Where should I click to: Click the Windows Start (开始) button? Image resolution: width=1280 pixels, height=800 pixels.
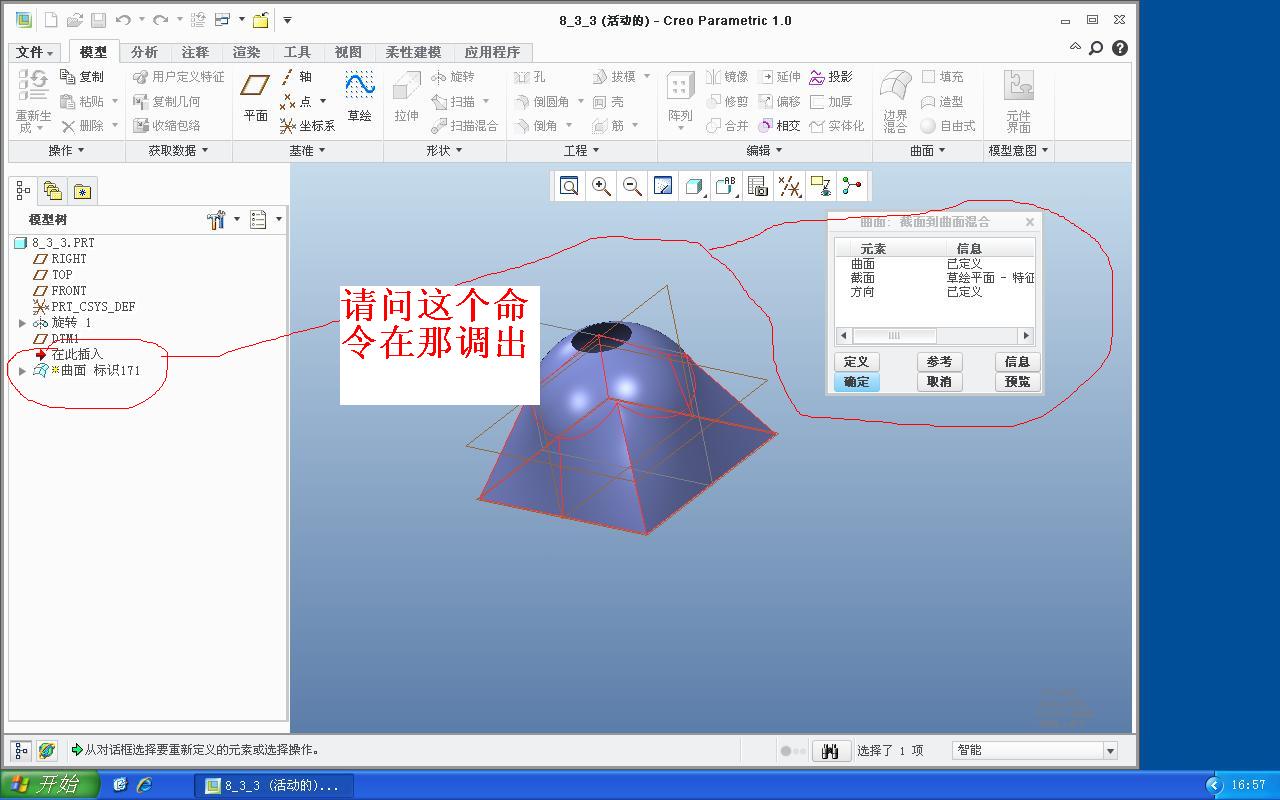[49, 785]
